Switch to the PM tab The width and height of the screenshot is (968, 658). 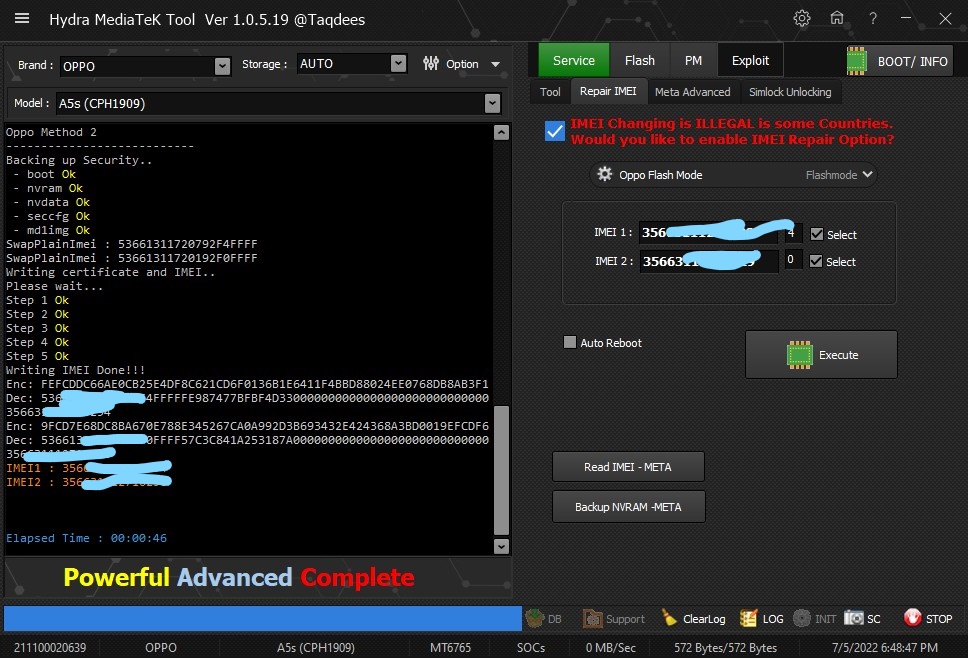coord(693,60)
